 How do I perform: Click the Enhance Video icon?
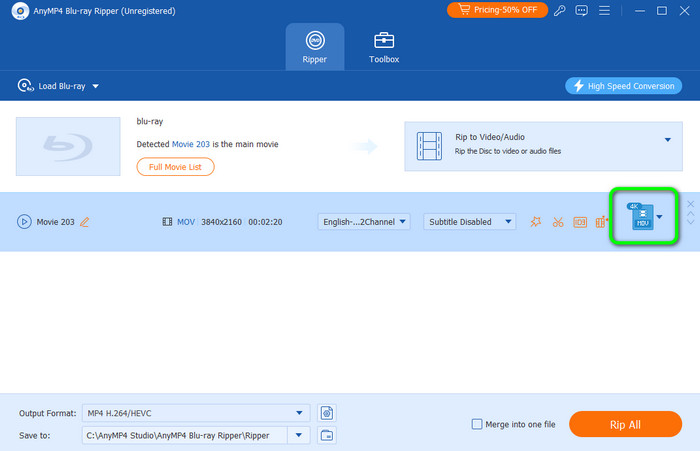[601, 221]
